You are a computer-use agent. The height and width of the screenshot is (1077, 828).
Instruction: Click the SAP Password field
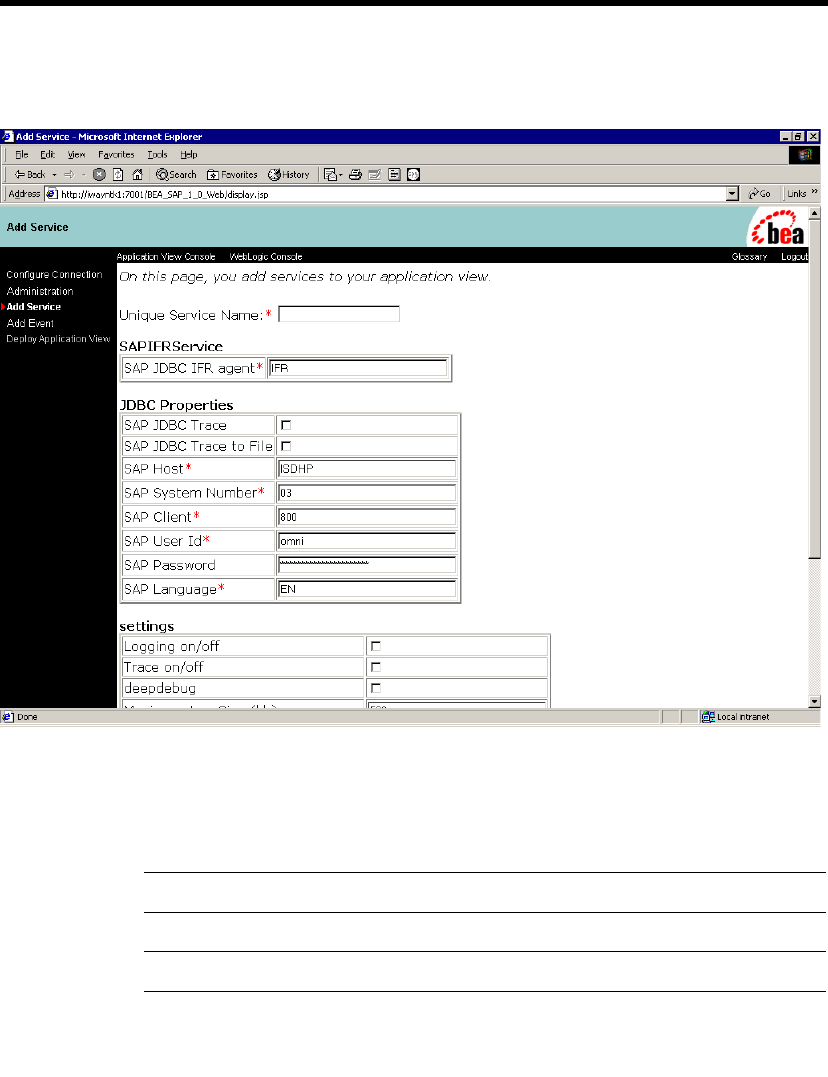point(367,565)
